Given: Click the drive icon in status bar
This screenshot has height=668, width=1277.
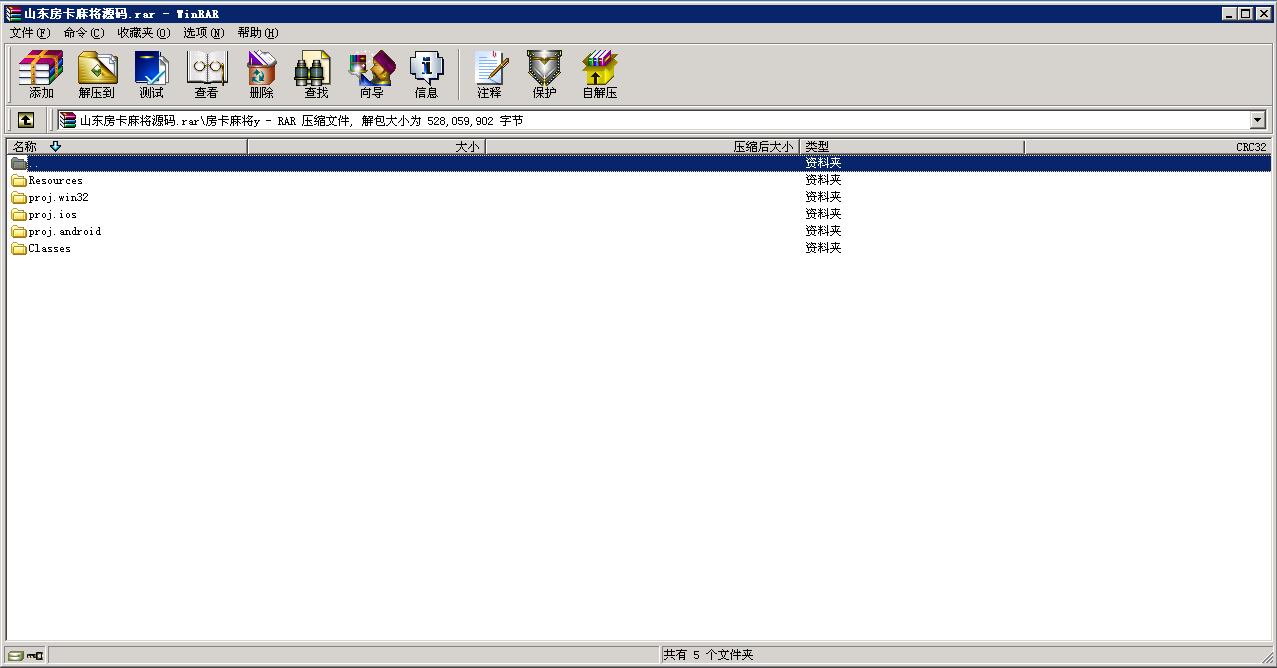Looking at the screenshot, I should tap(16, 655).
